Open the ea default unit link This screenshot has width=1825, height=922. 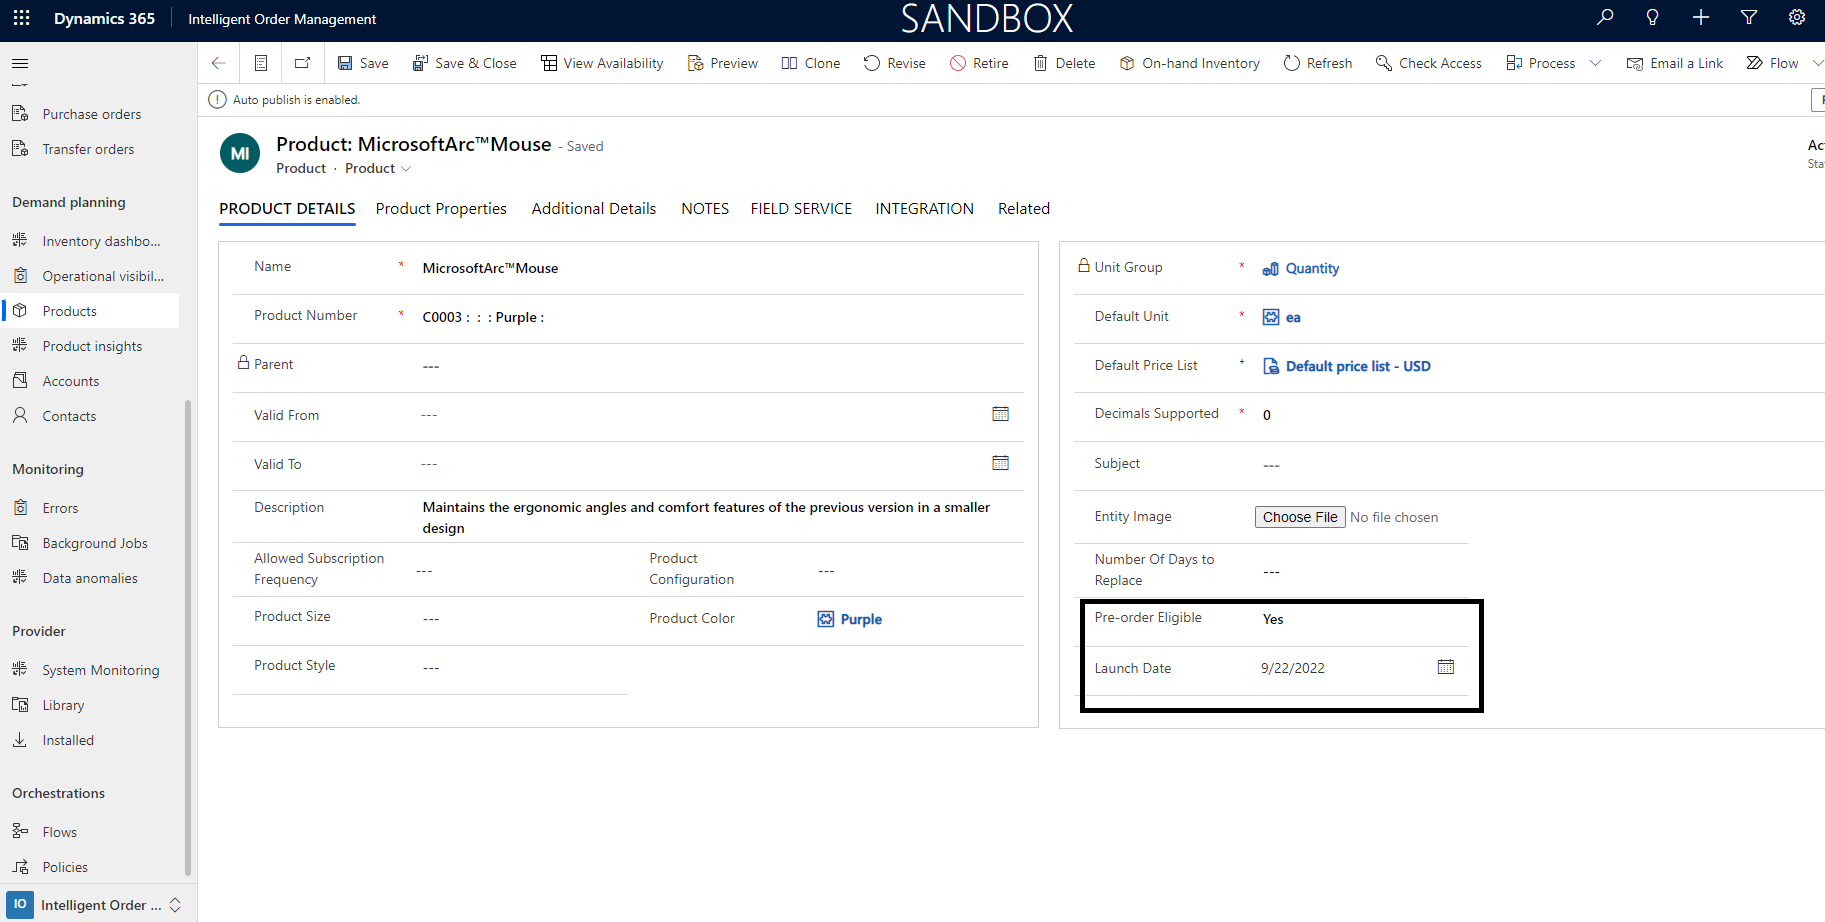1293,317
